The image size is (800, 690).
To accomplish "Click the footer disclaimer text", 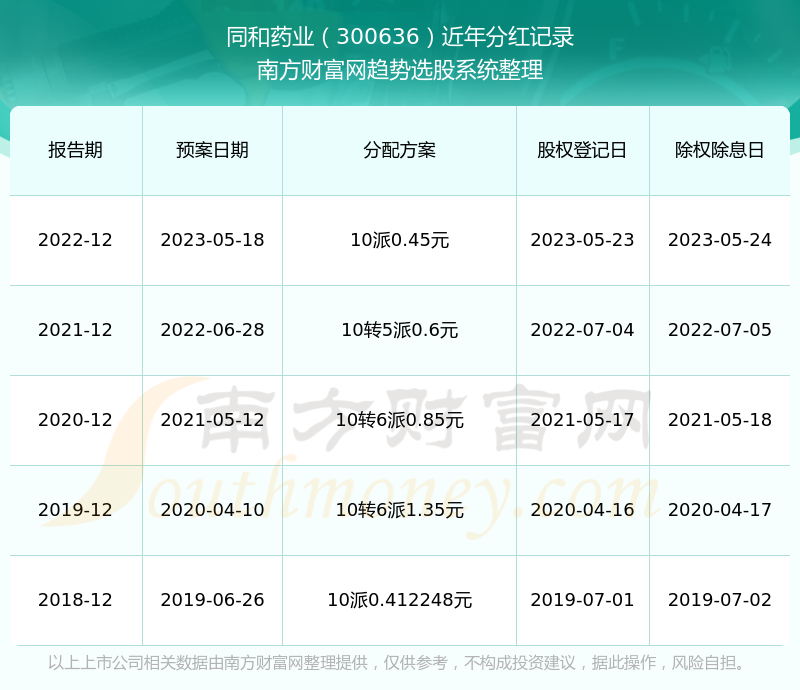I will (x=396, y=663).
